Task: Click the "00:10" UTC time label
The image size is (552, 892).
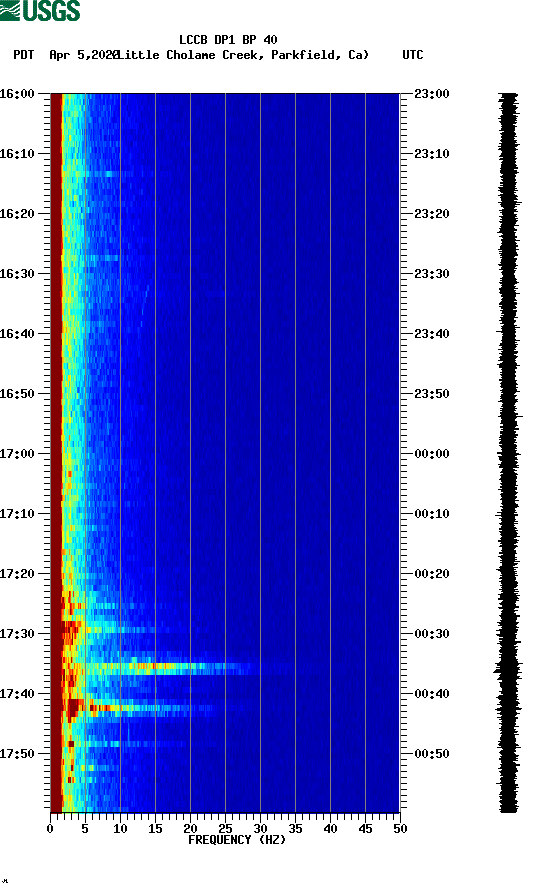Action: point(432,514)
